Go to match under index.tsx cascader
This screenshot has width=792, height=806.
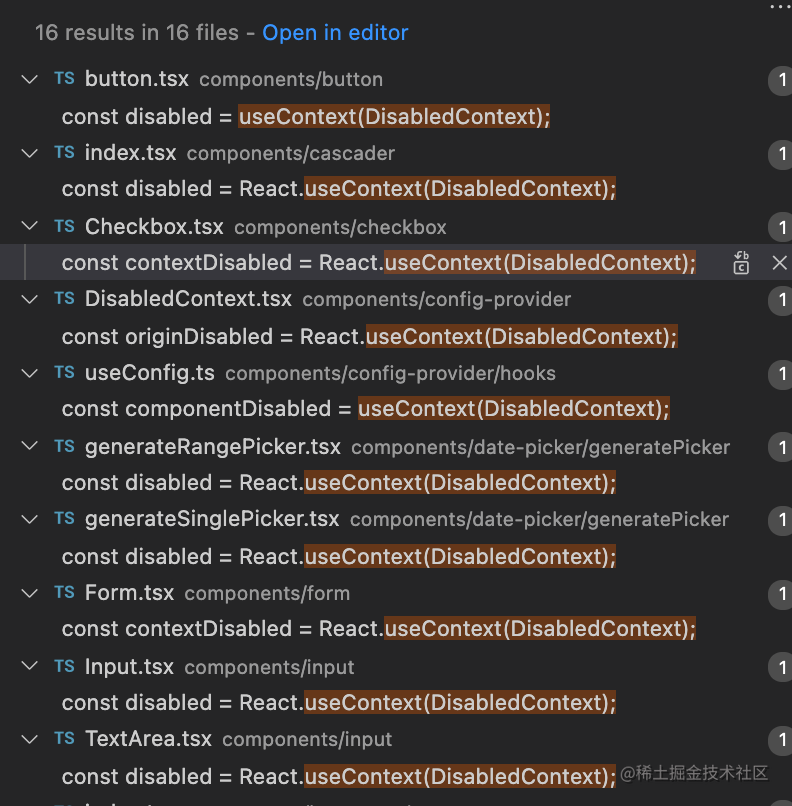pyautogui.click(x=339, y=189)
